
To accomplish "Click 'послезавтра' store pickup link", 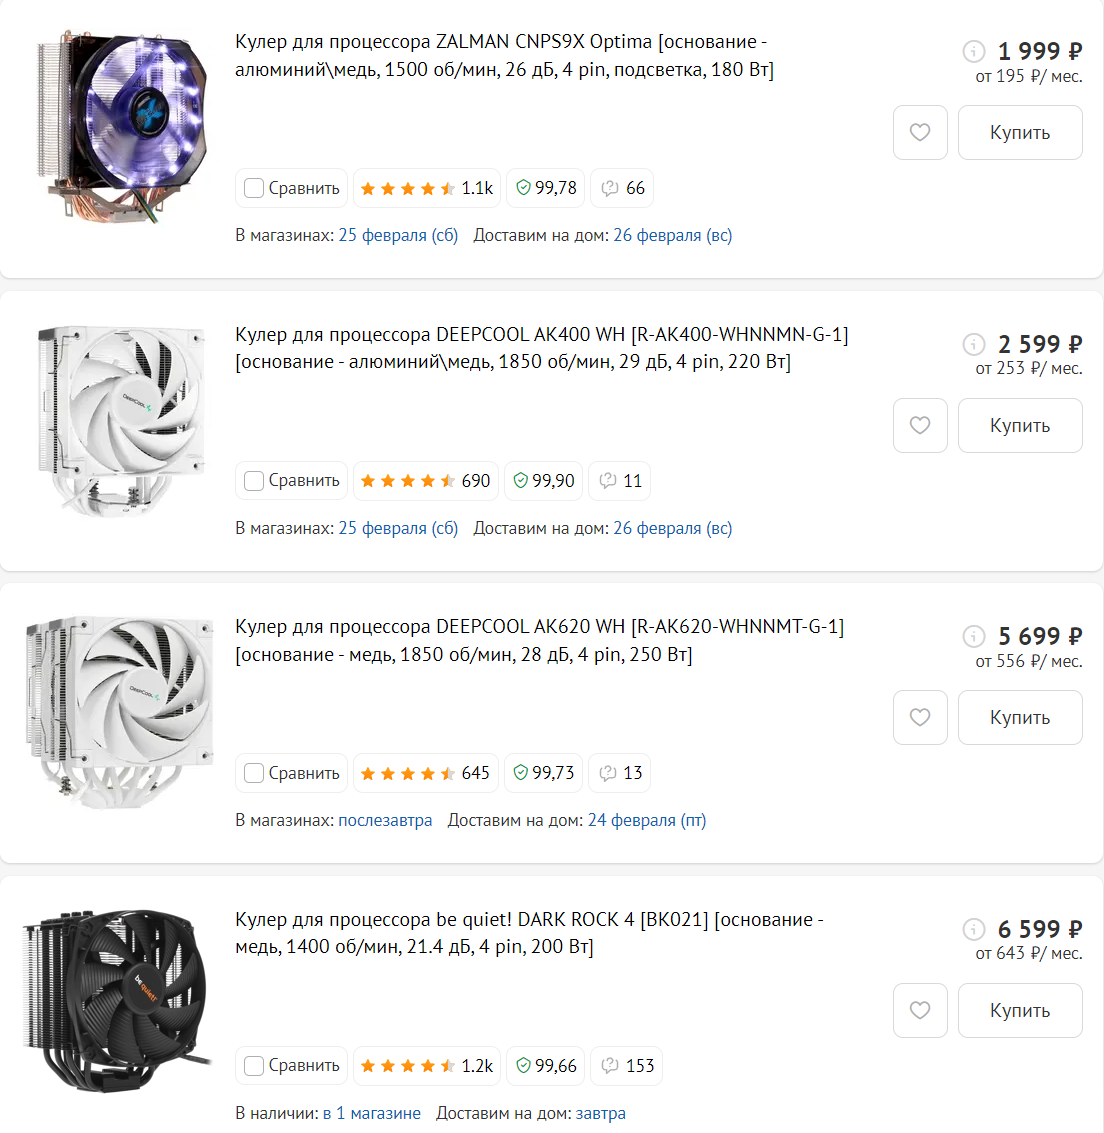I will click(385, 820).
